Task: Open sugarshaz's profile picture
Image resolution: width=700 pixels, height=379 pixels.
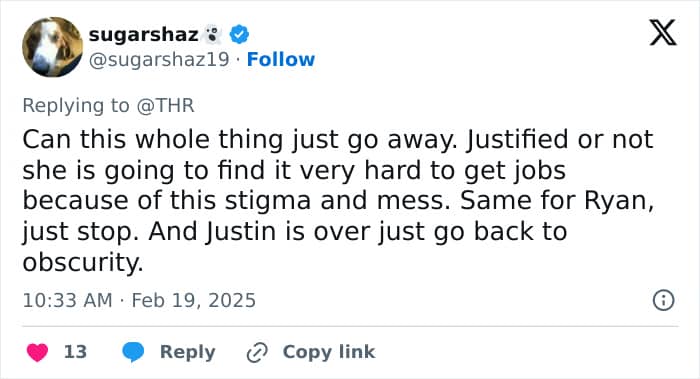Action: [x=53, y=47]
